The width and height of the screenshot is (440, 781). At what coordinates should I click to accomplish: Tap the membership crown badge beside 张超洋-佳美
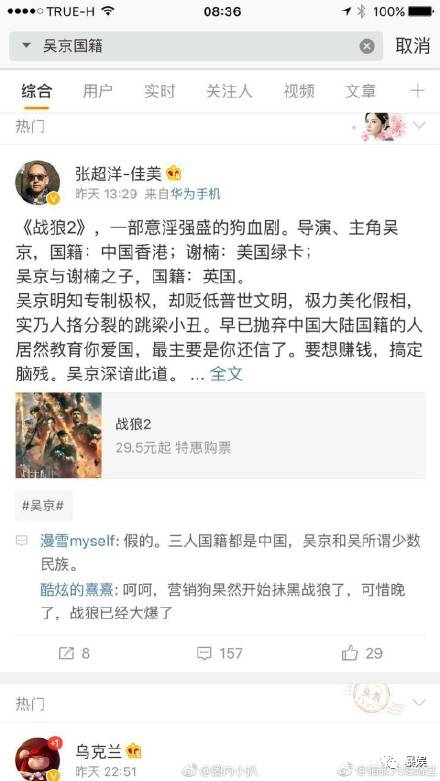tap(174, 173)
